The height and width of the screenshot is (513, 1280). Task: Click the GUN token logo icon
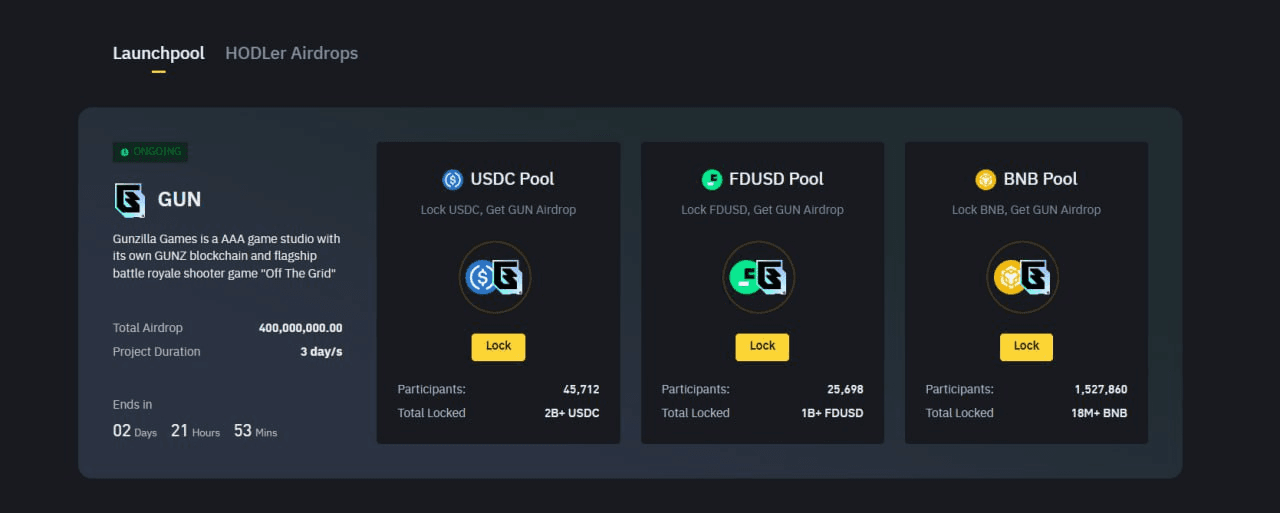(x=130, y=200)
